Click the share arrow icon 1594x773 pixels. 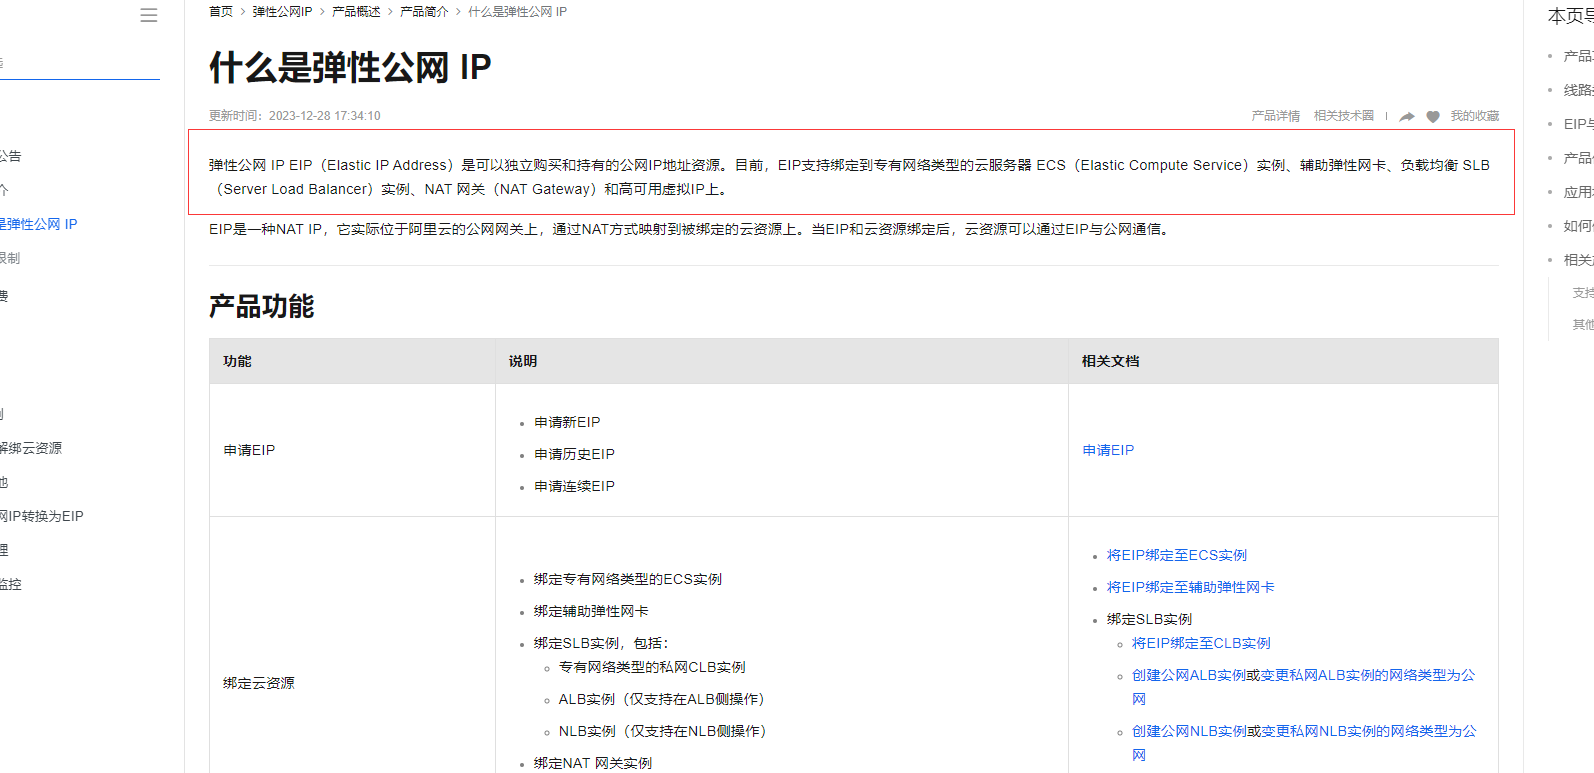(x=1407, y=117)
